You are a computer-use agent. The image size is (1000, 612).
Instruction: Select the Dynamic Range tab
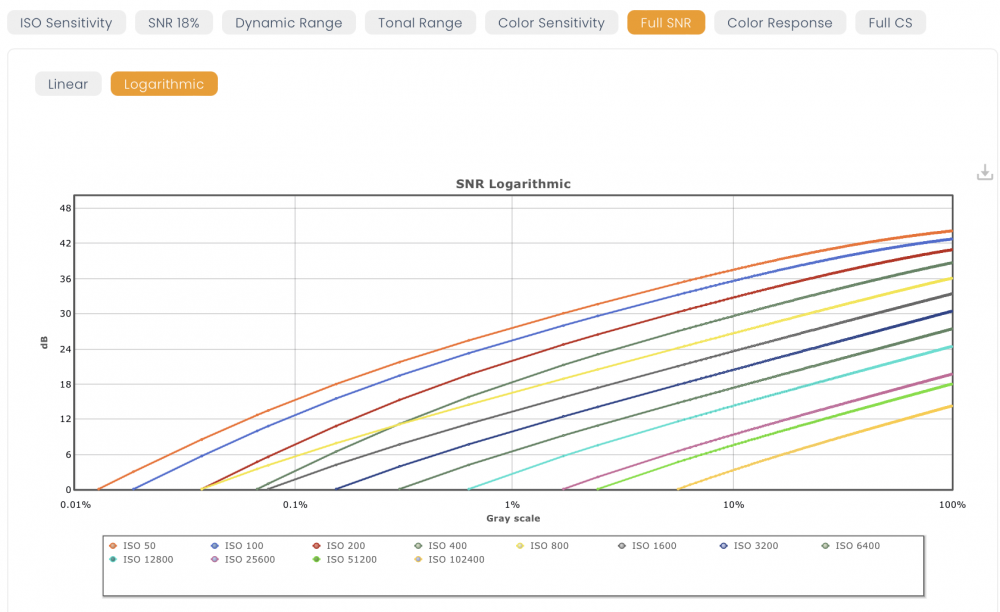pyautogui.click(x=288, y=23)
